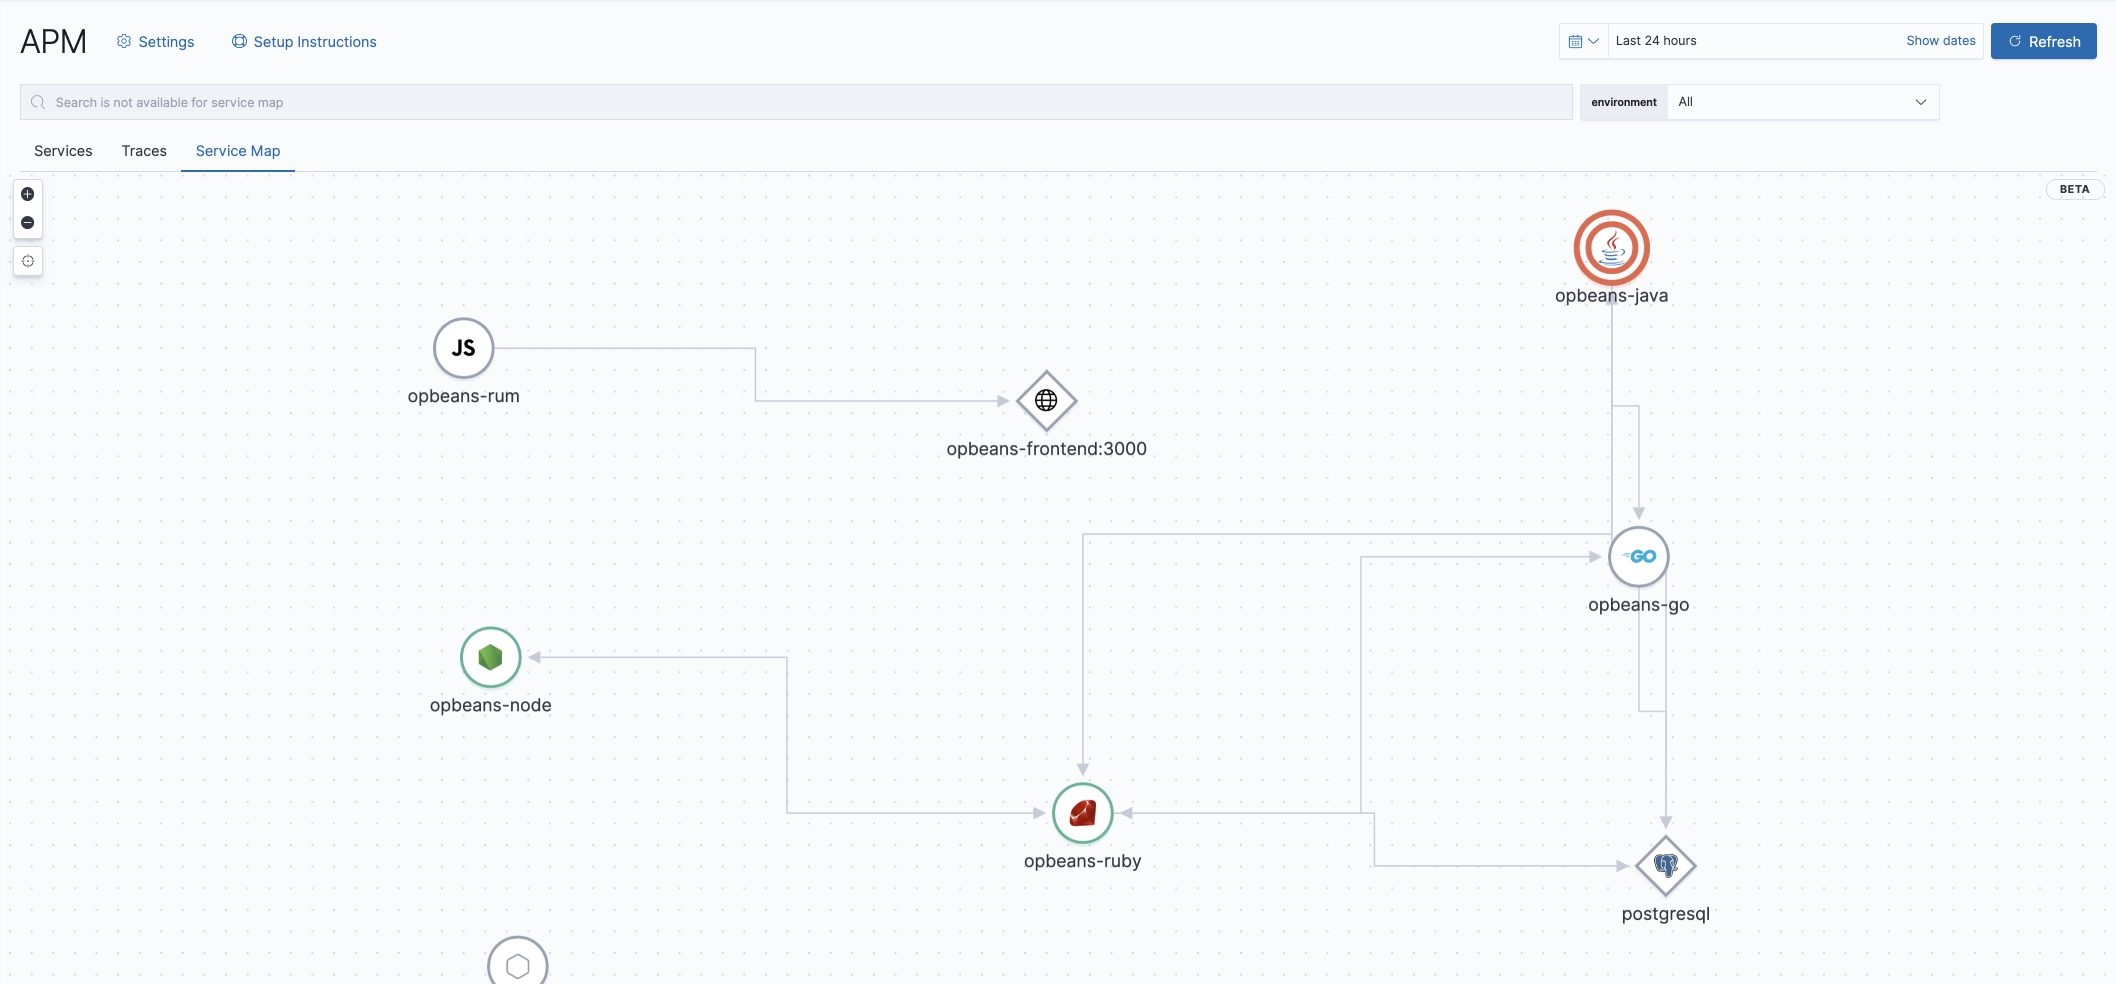Click the Refresh button

coord(2043,41)
